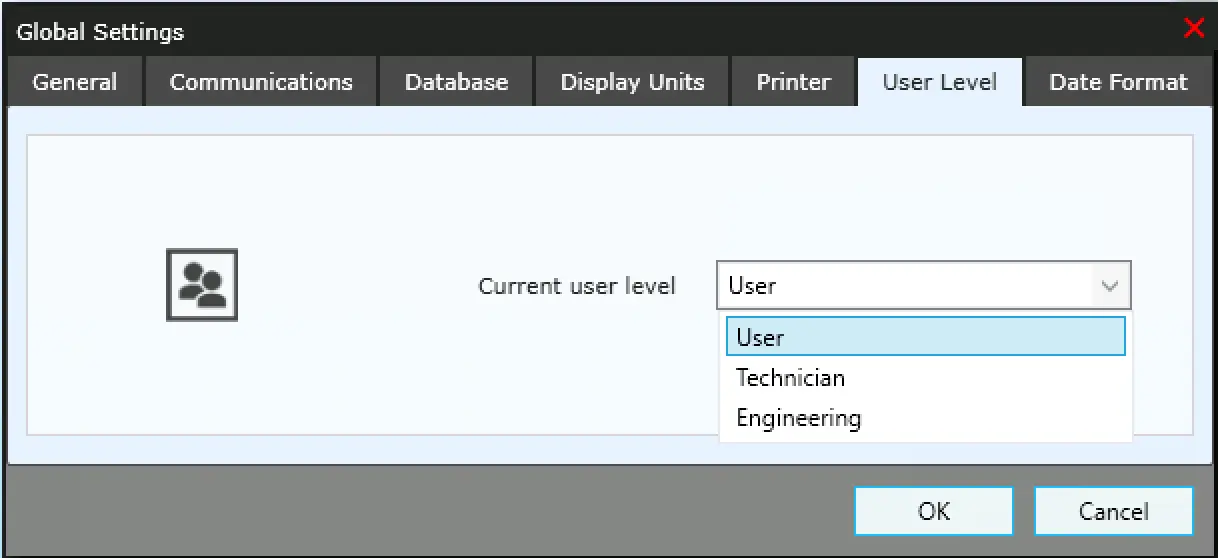Click the Global Settings title bar text
1218x558 pixels.
(101, 32)
